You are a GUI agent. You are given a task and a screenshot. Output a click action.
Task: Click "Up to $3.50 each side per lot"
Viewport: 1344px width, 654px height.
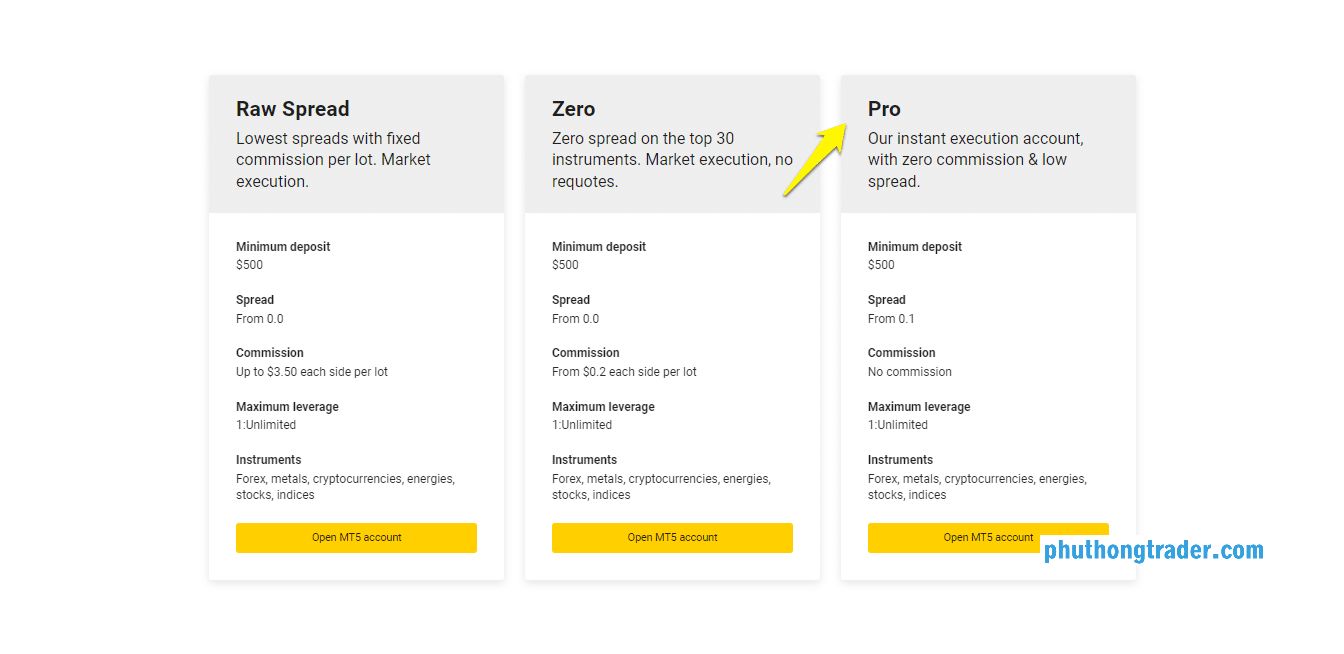point(312,372)
